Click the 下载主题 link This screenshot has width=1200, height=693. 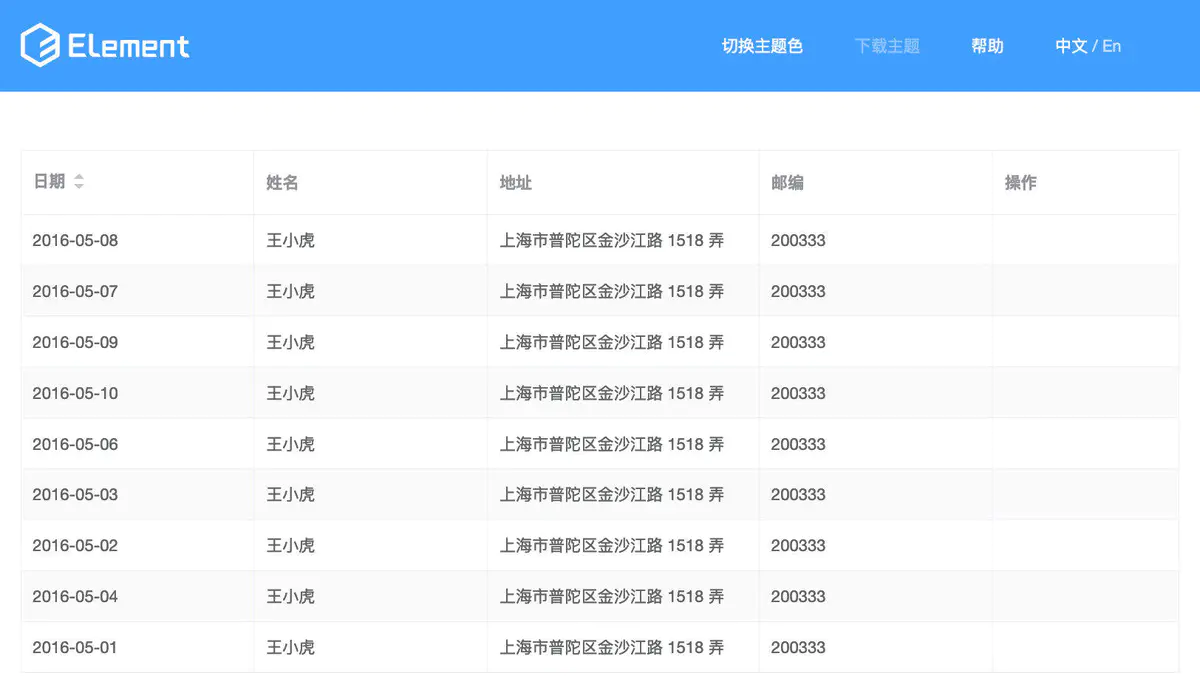(888, 45)
